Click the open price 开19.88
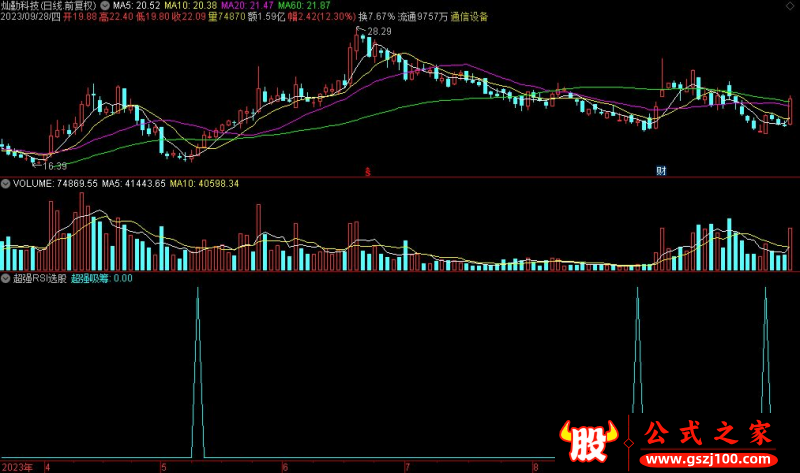This screenshot has height=473, width=800. [x=80, y=17]
